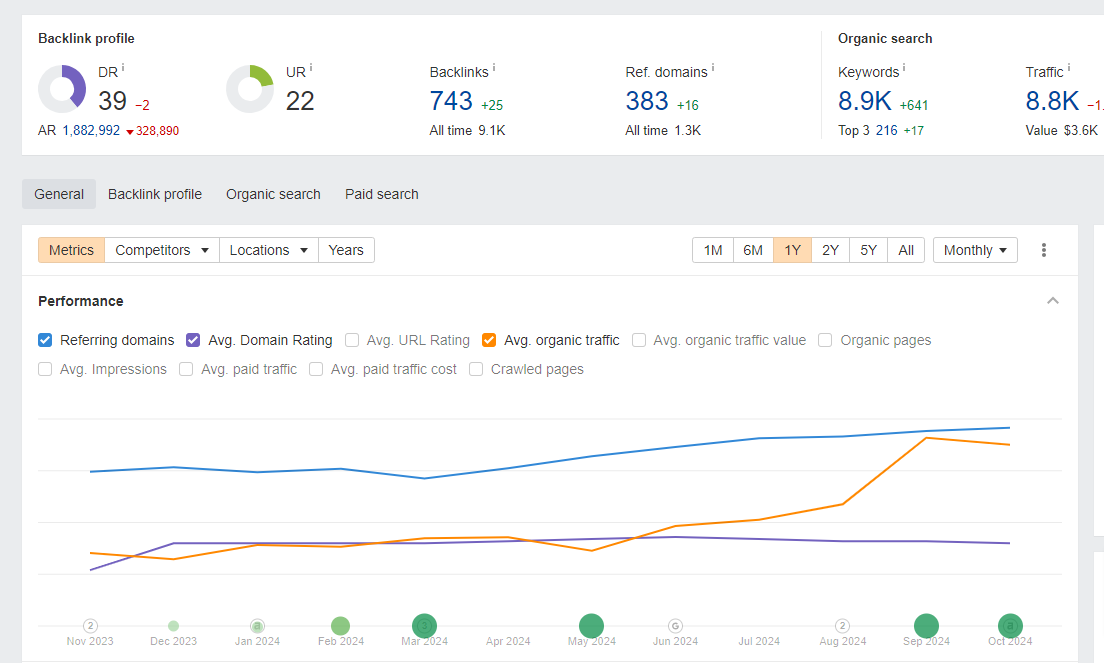Click the Keywords info icon

click(x=904, y=68)
